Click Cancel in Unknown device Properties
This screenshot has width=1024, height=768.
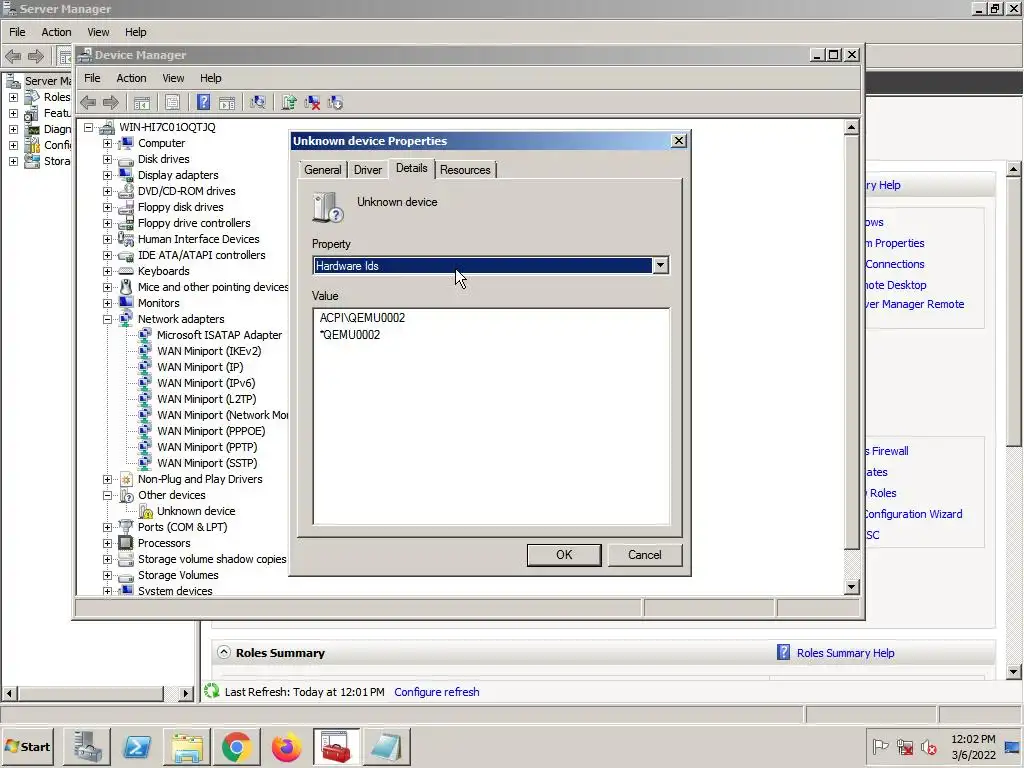(x=645, y=554)
